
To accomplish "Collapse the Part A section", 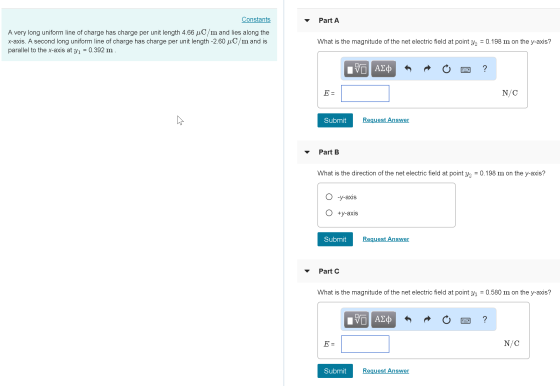I will point(307,20).
